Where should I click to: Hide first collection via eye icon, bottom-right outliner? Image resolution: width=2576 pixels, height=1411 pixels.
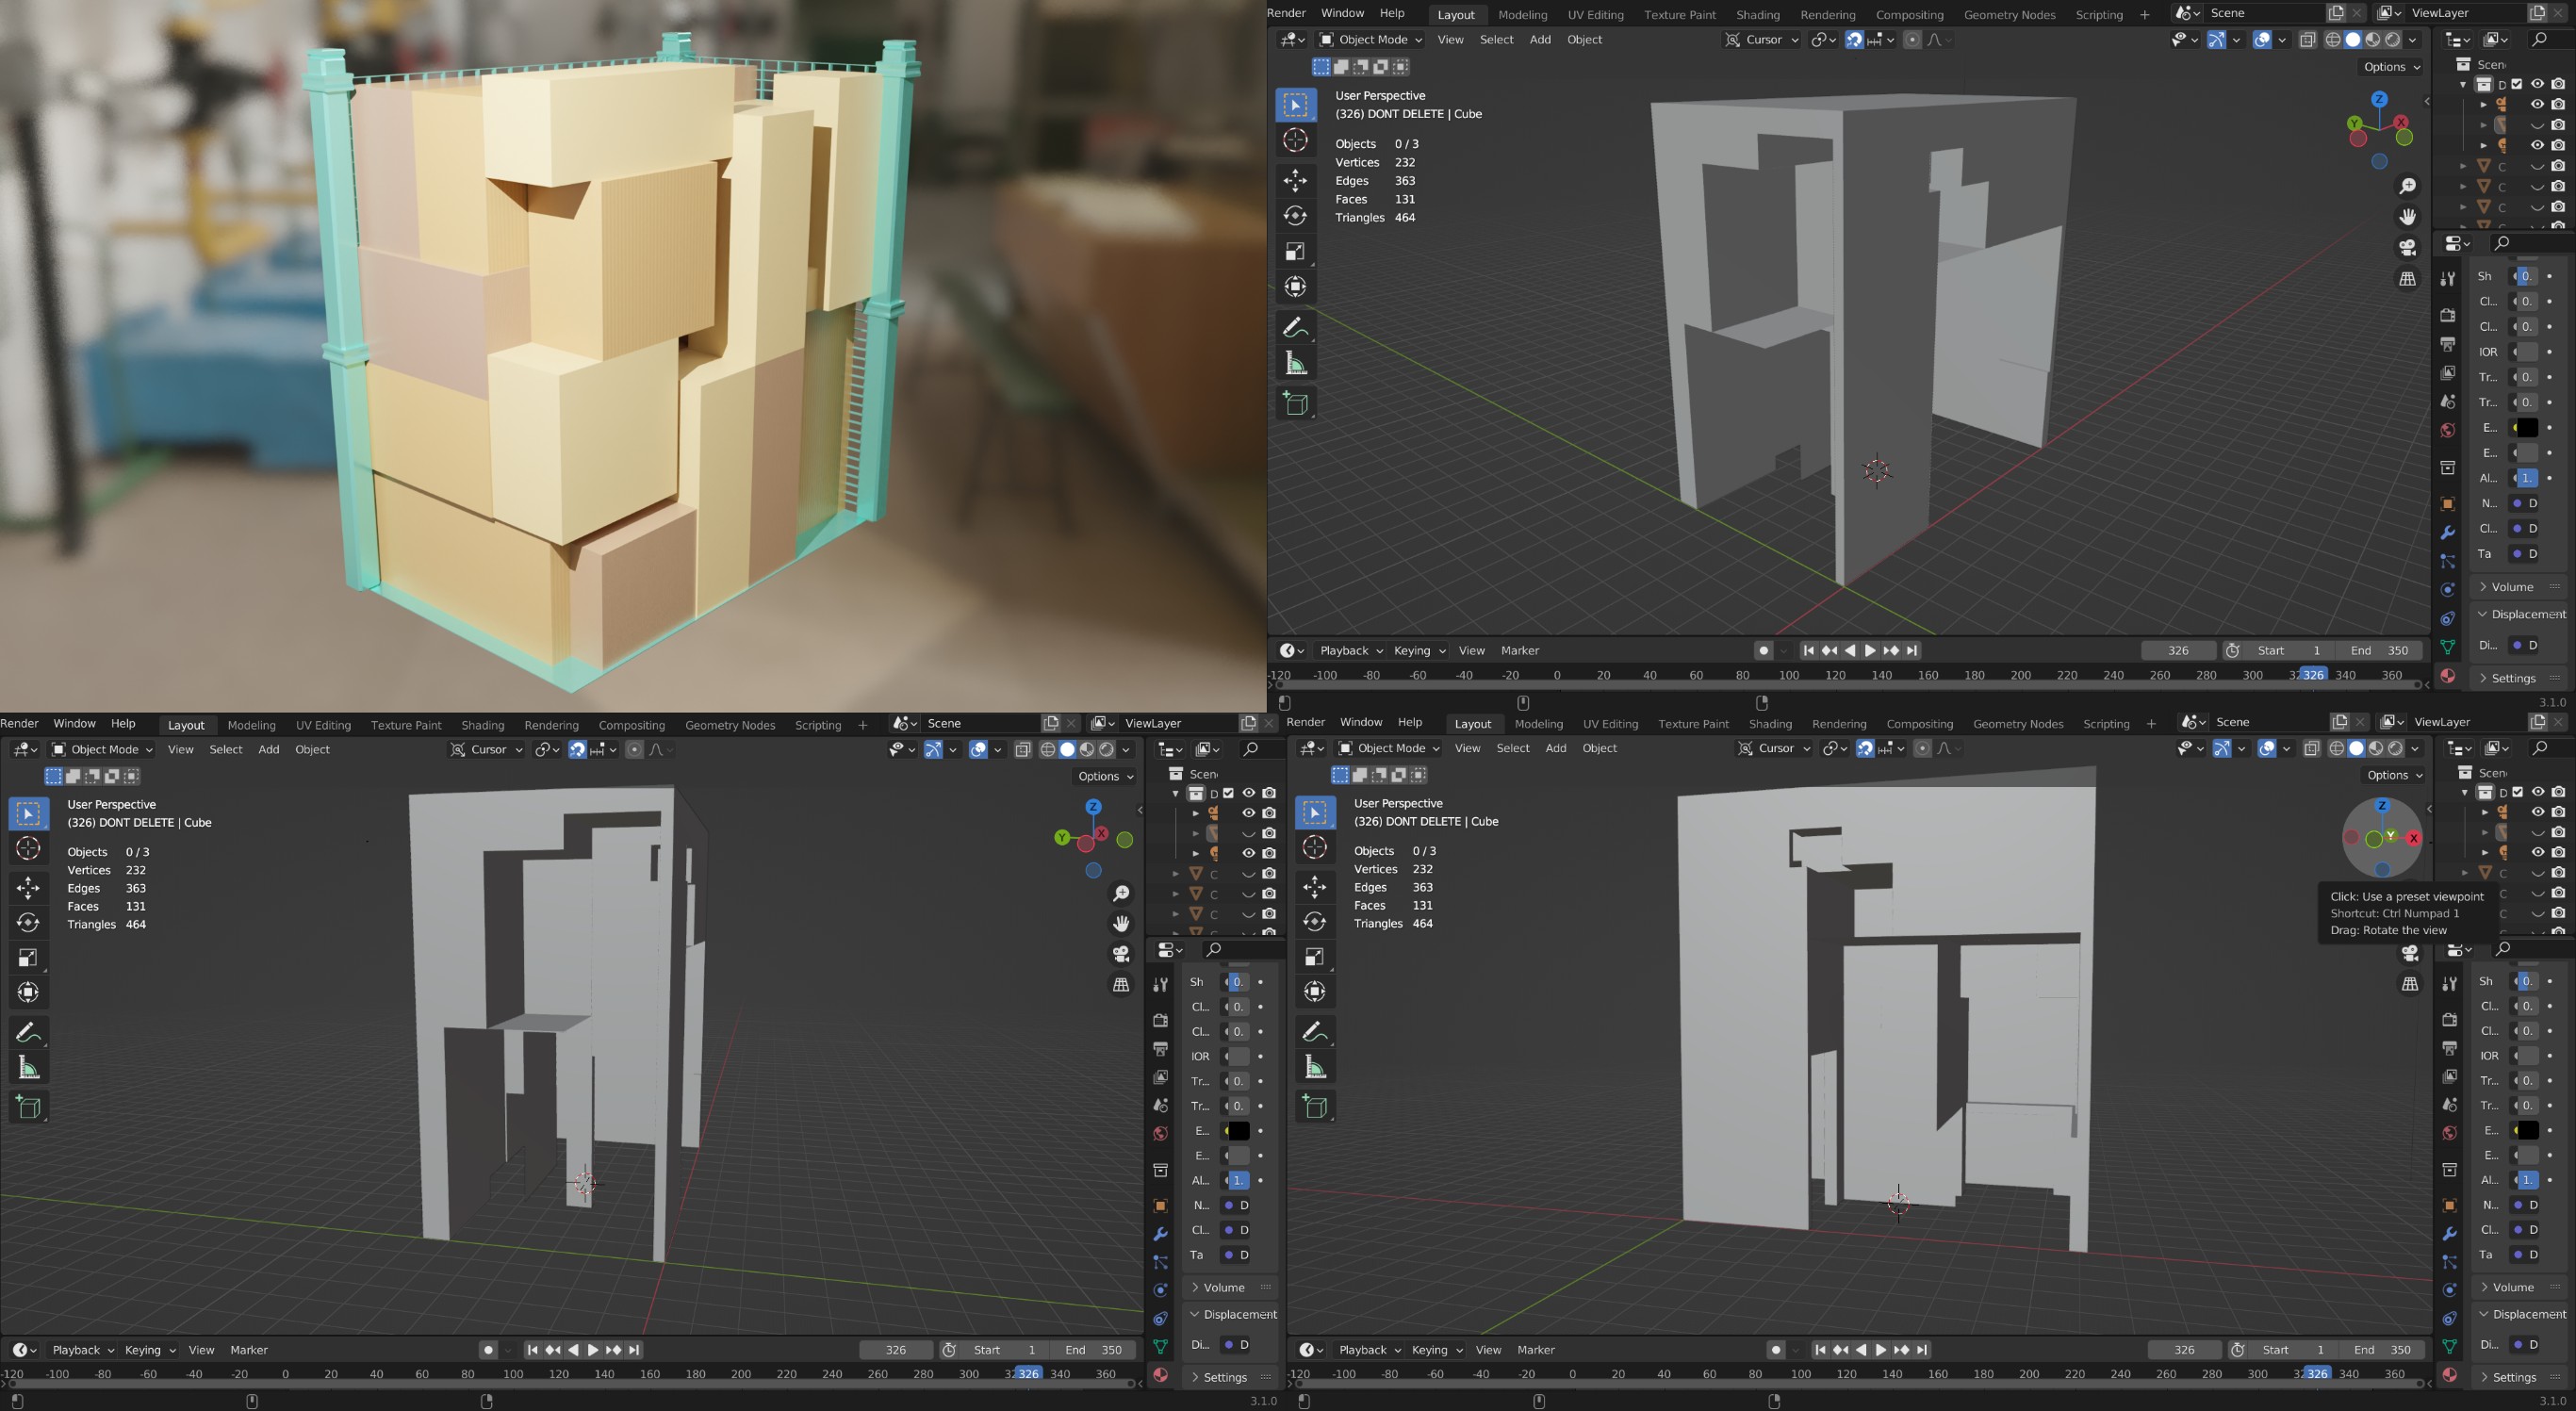coord(2537,792)
